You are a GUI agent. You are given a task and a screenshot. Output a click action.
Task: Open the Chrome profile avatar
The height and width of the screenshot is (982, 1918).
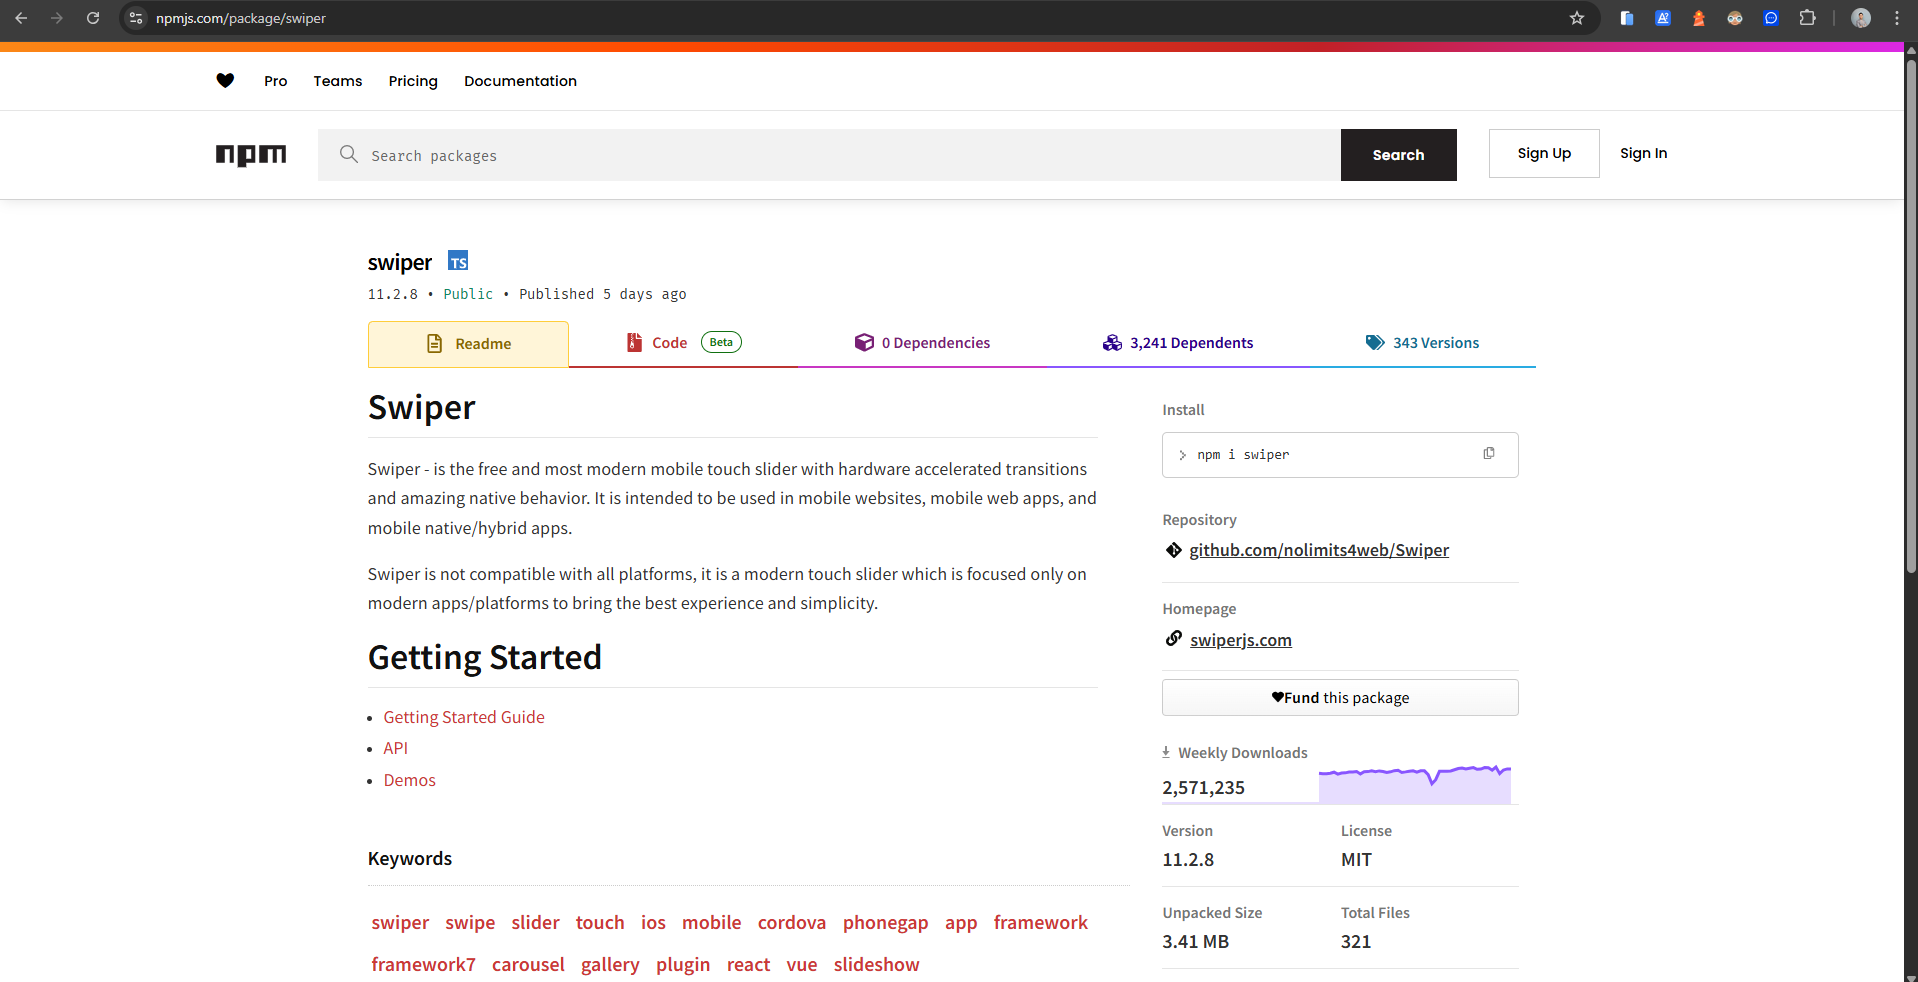click(1861, 18)
